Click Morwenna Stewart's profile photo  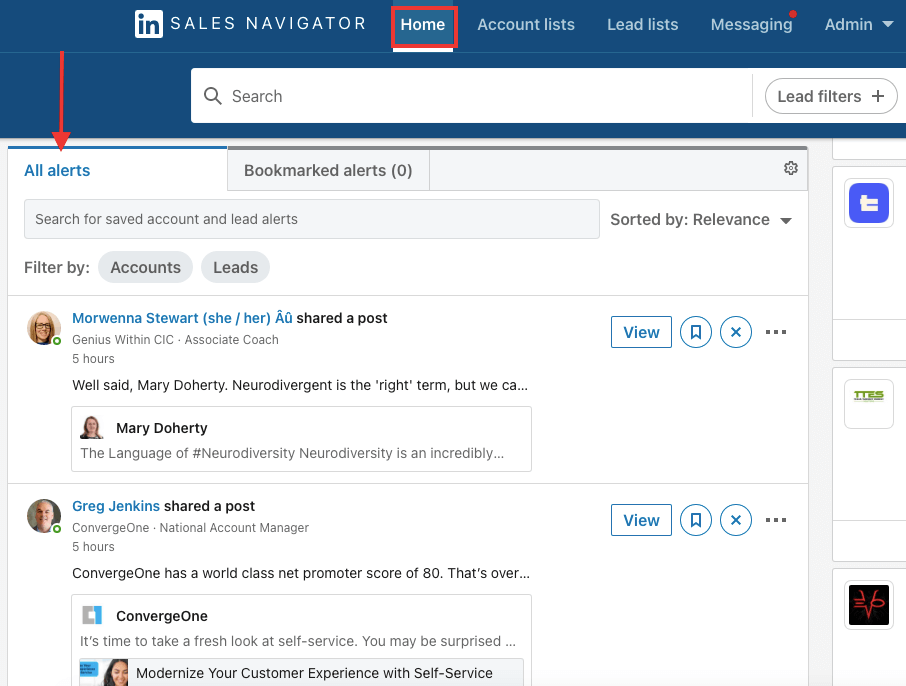tap(44, 328)
